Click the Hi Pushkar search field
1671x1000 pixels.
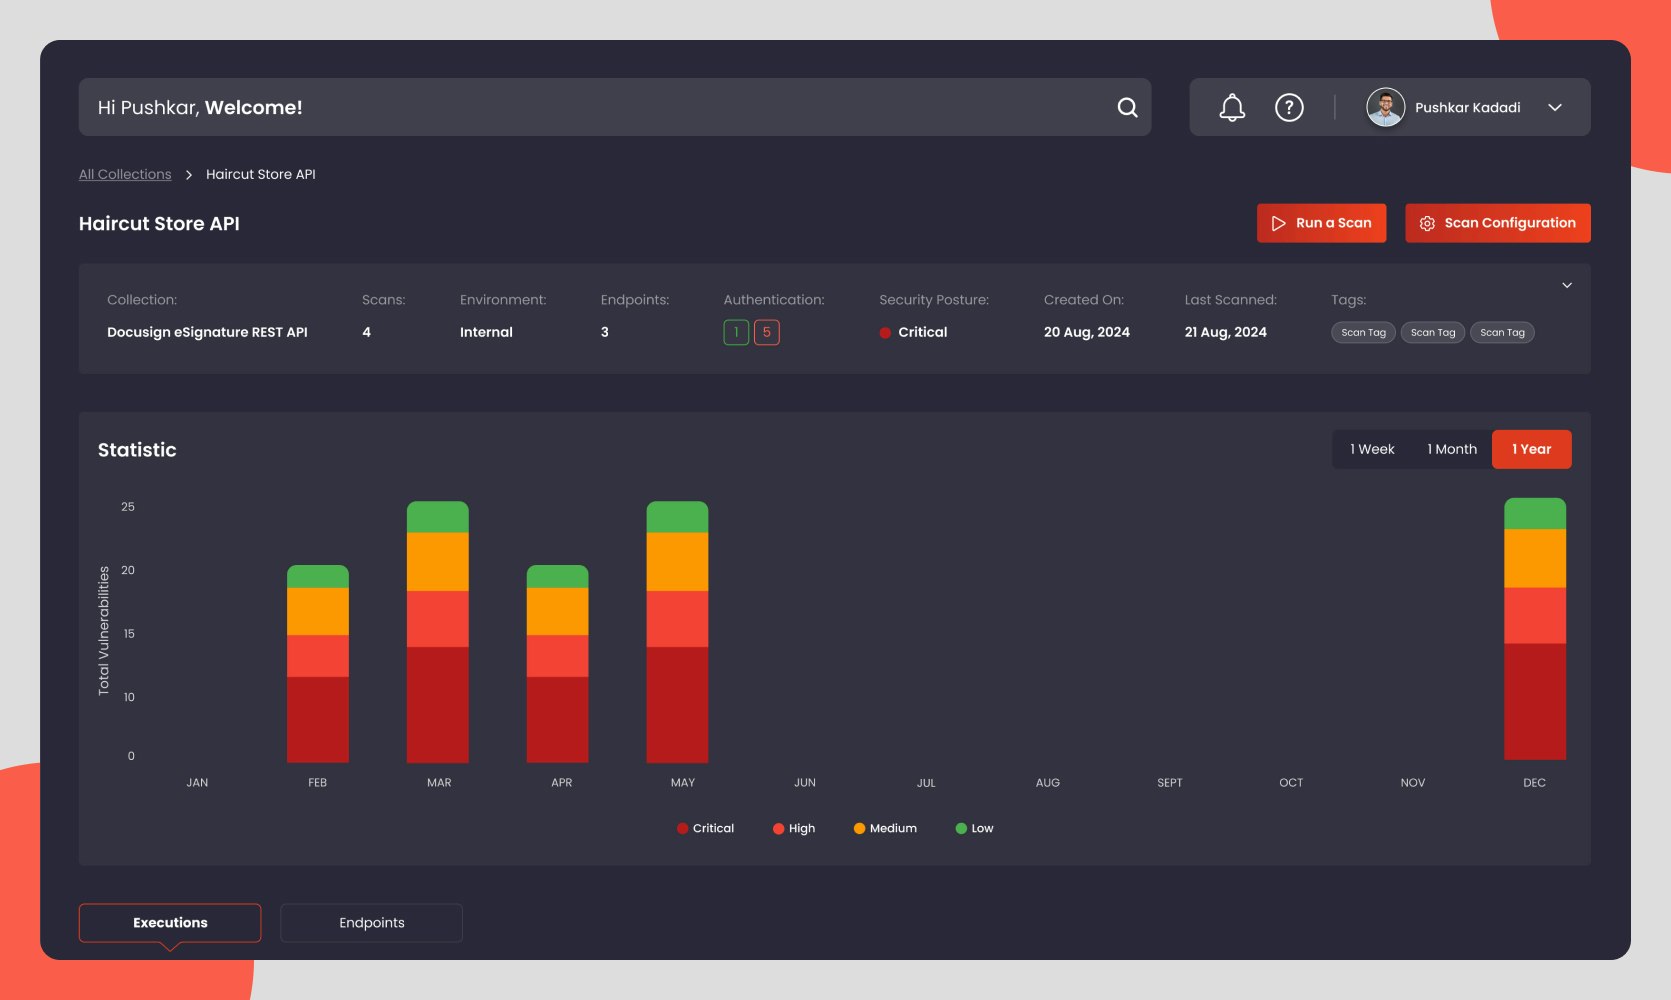(615, 107)
